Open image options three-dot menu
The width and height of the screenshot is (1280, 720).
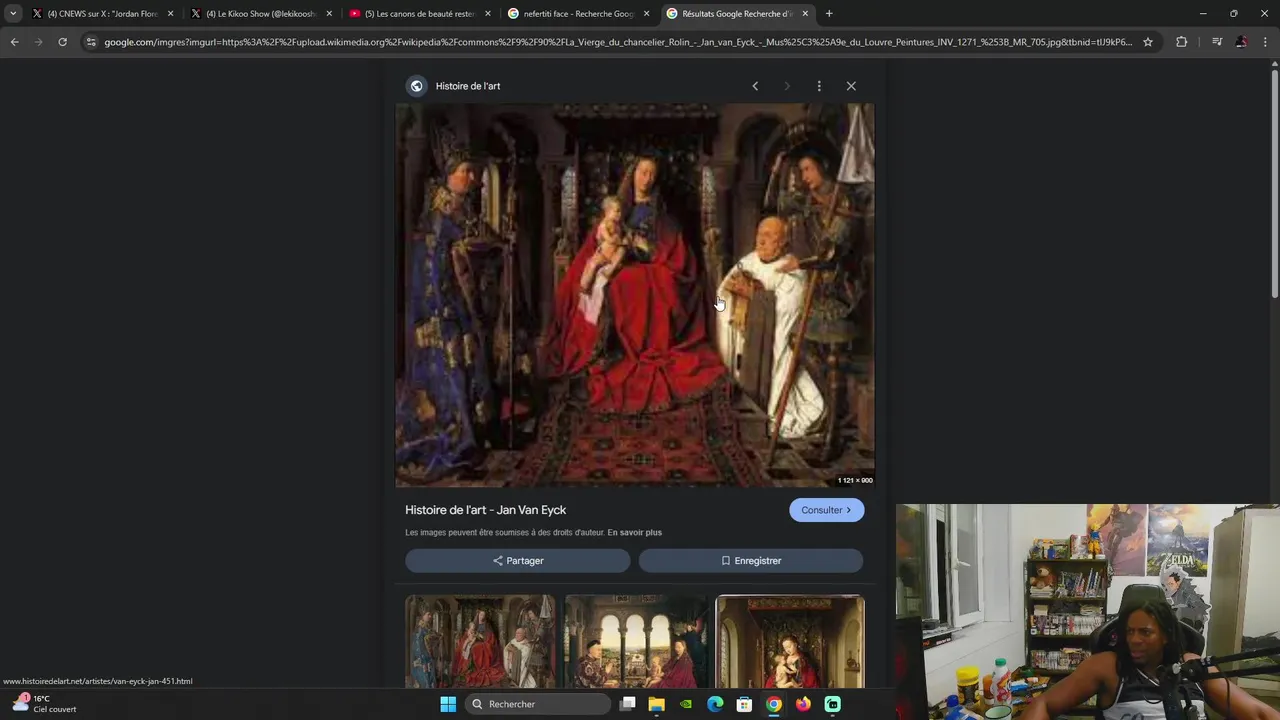(819, 86)
